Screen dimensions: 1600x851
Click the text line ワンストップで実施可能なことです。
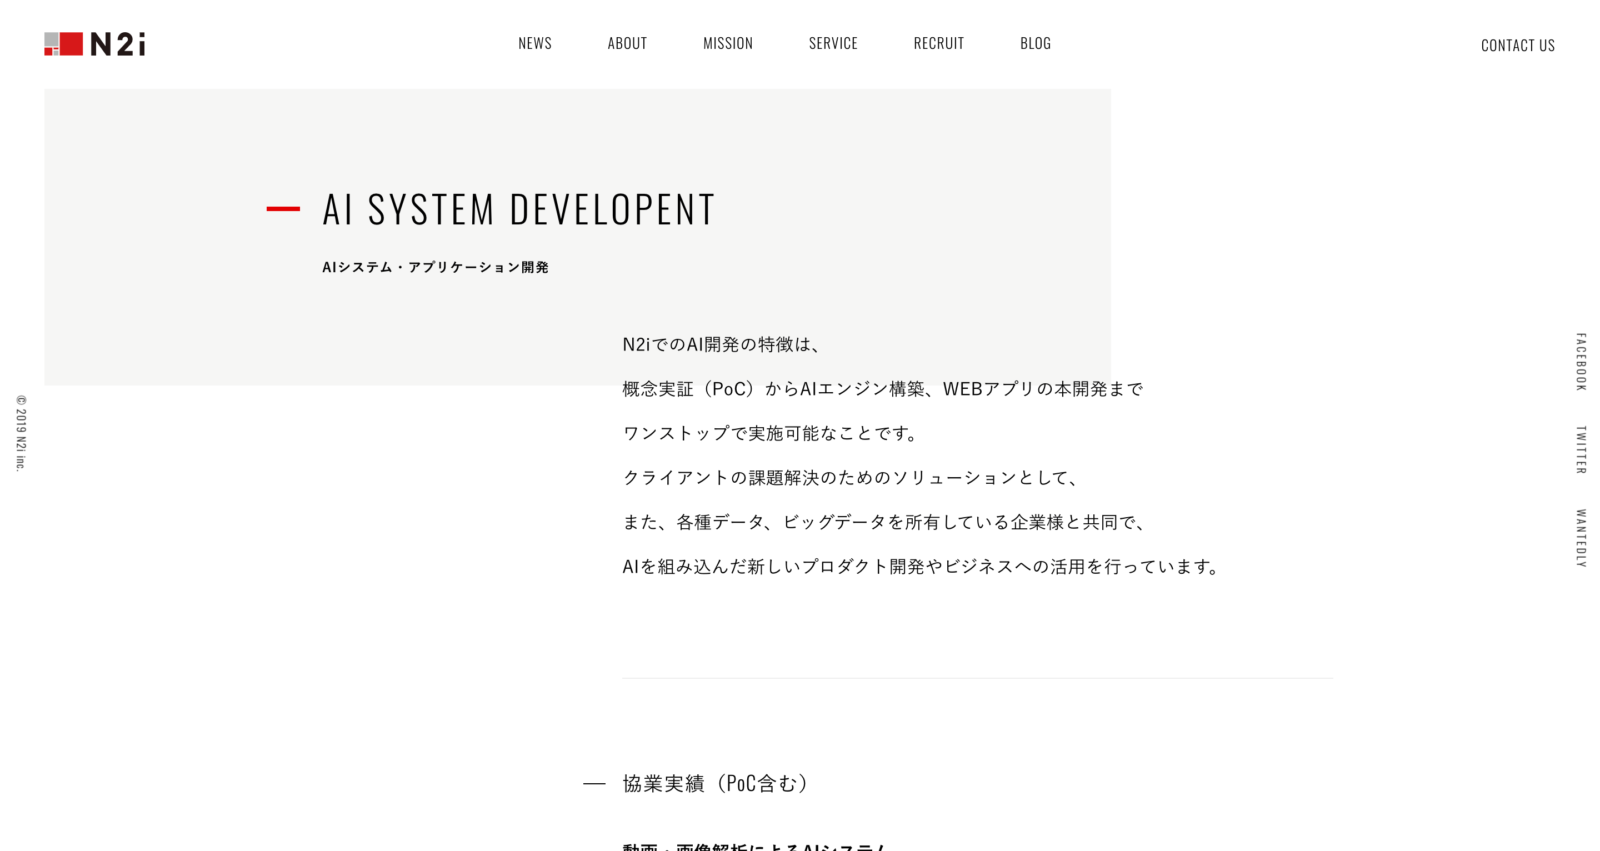770,433
